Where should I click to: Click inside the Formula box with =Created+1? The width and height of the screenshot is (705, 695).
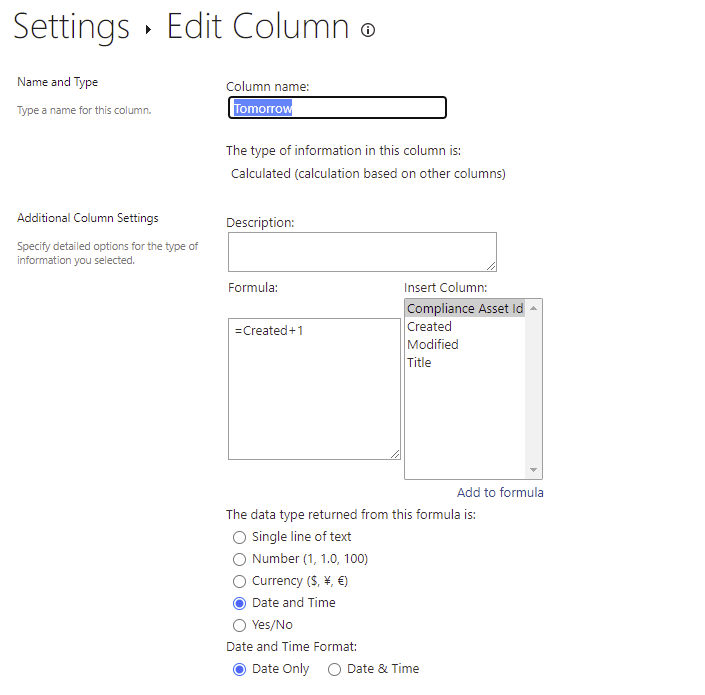(x=314, y=389)
